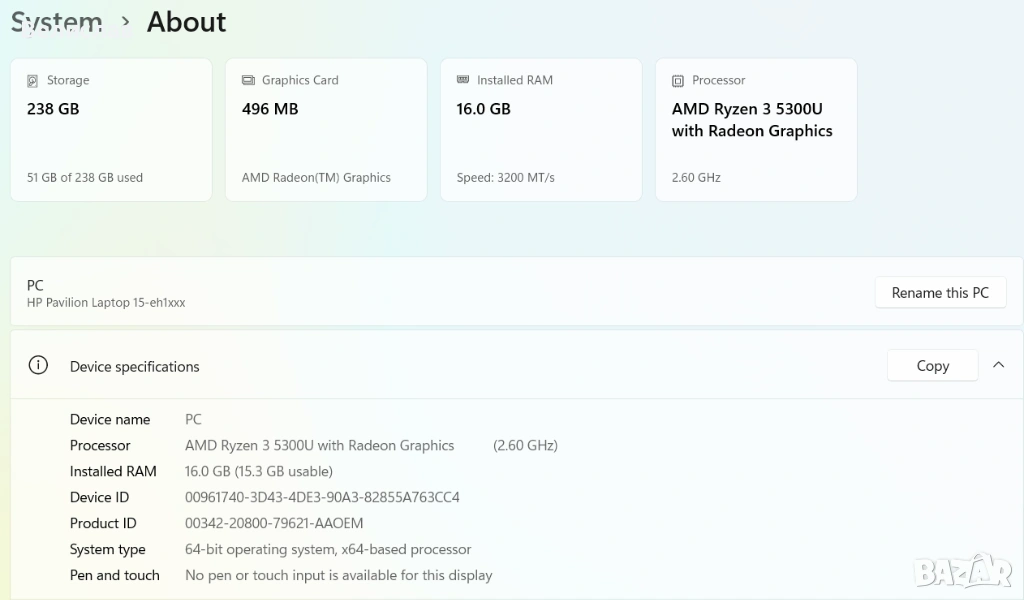Click the Graphics Card icon
This screenshot has width=1024, height=600.
point(248,80)
